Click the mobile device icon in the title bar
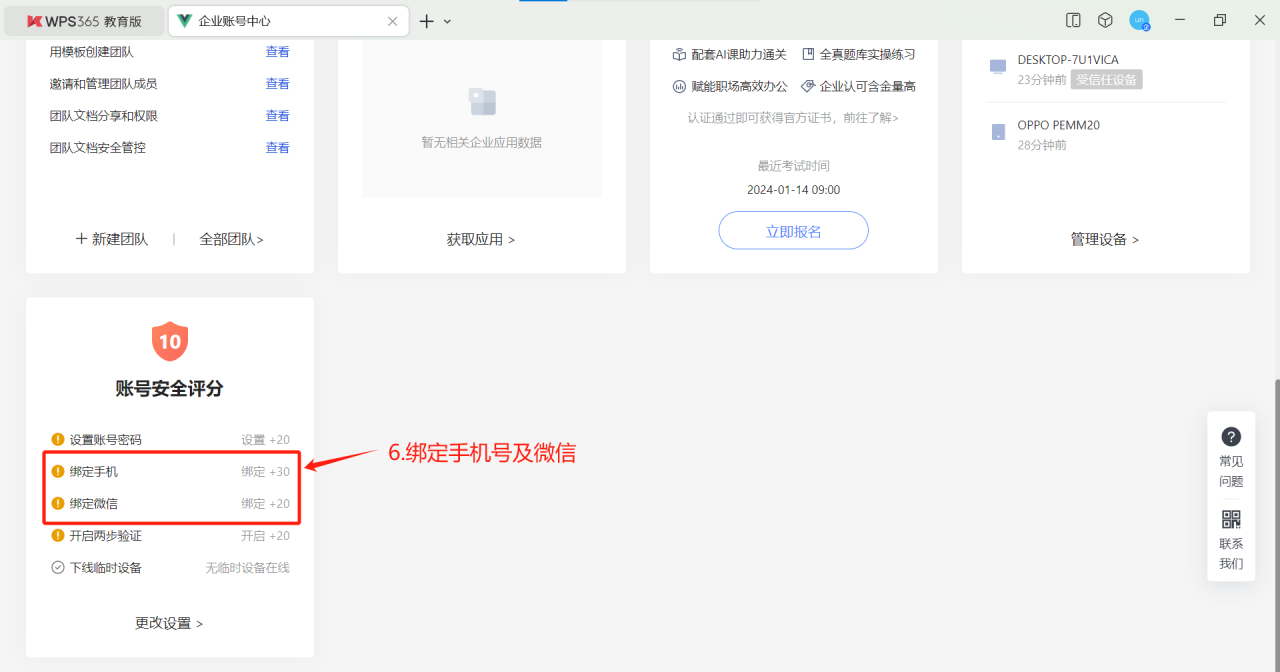Viewport: 1280px width, 672px height. pos(1072,20)
